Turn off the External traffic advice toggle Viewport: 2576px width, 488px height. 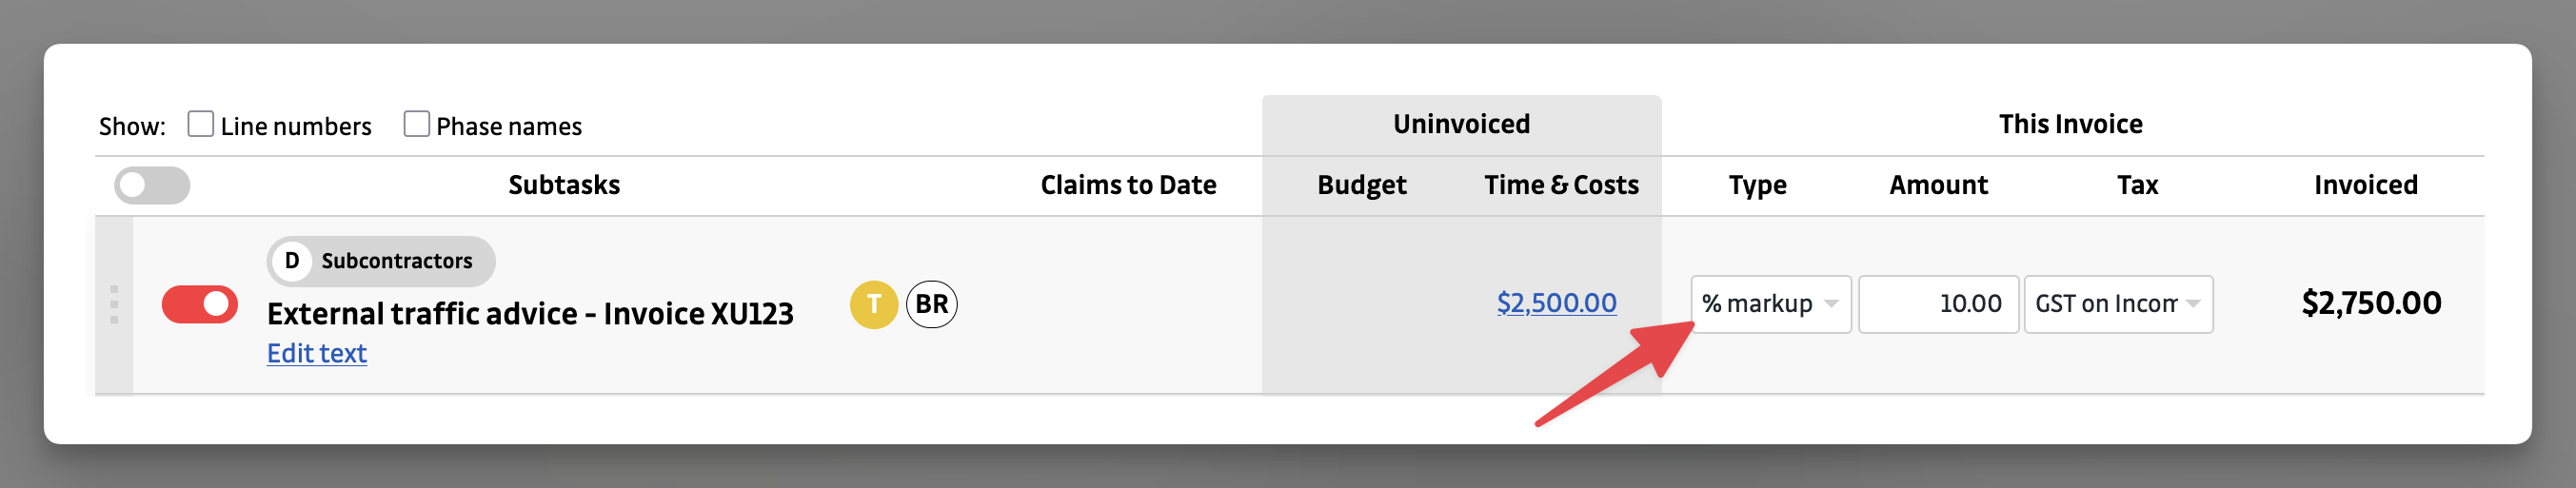[200, 304]
